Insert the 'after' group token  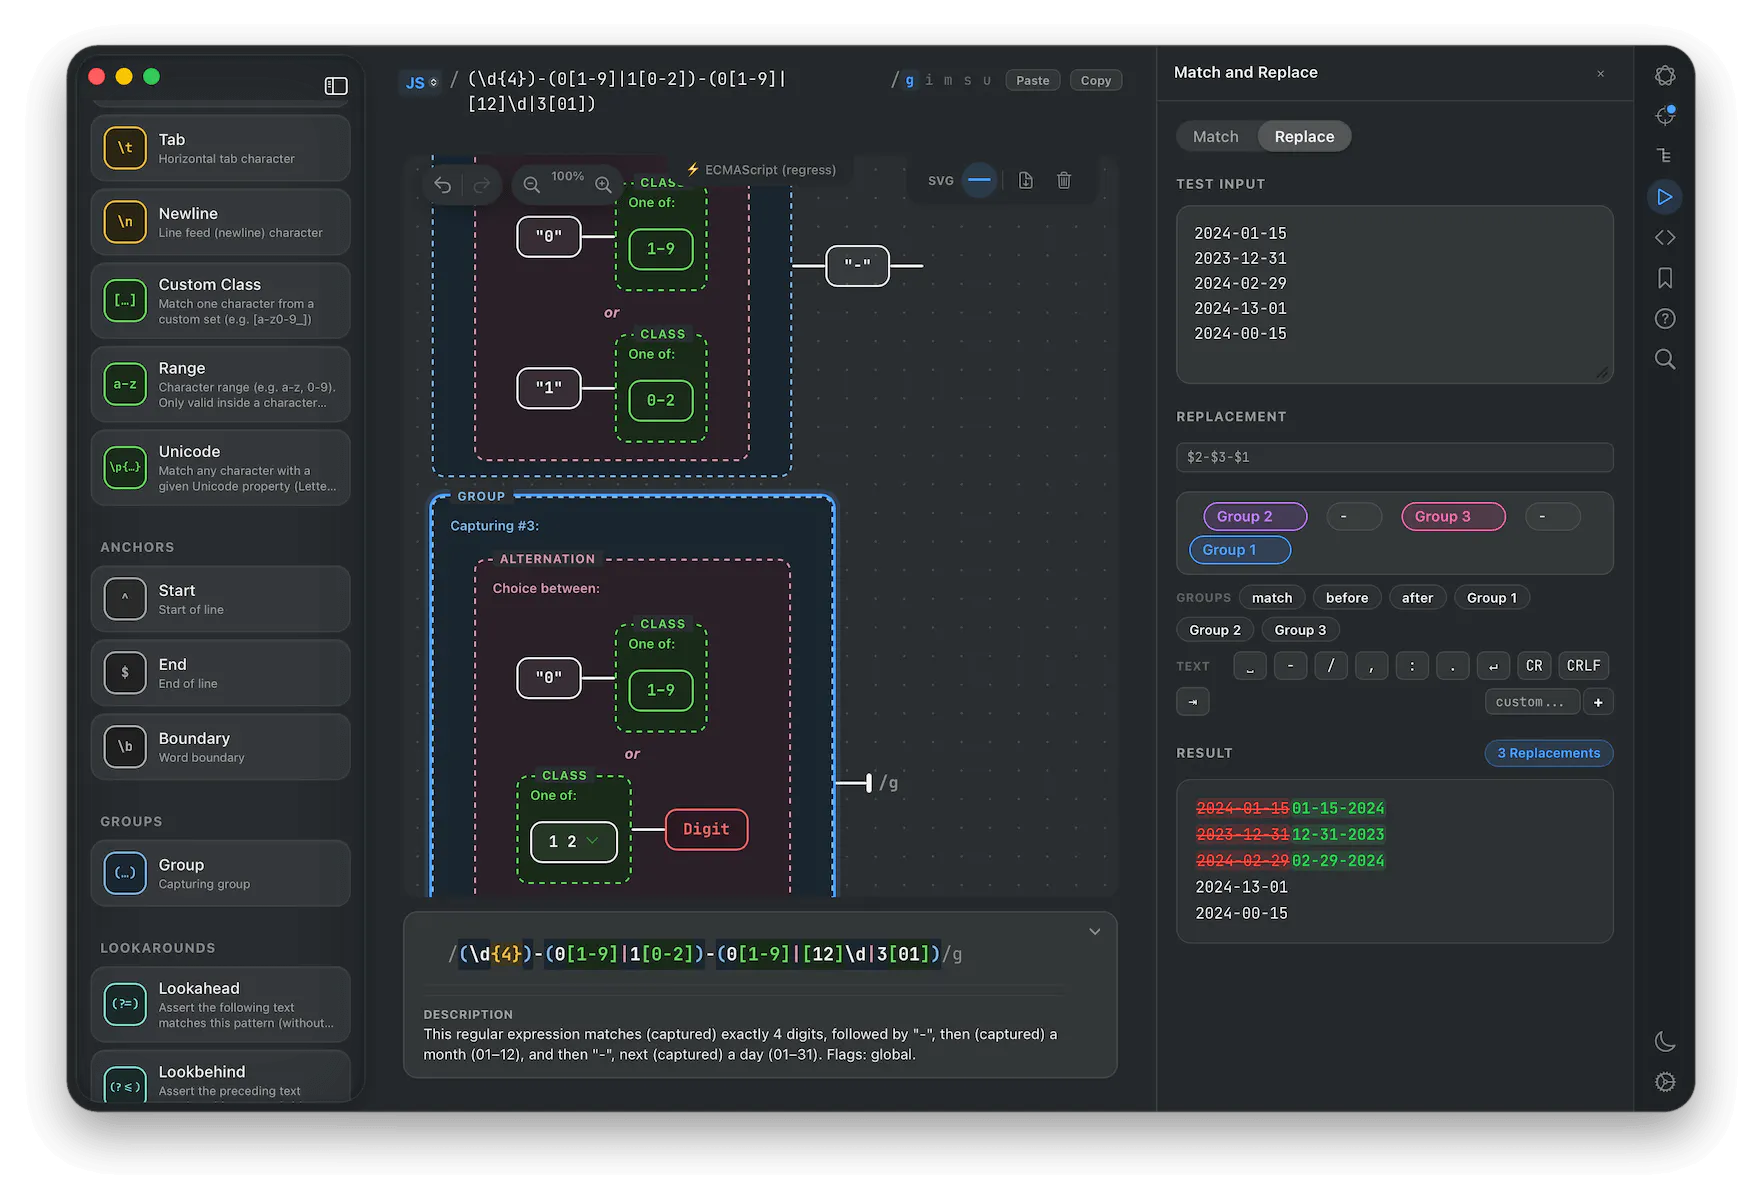tap(1418, 598)
